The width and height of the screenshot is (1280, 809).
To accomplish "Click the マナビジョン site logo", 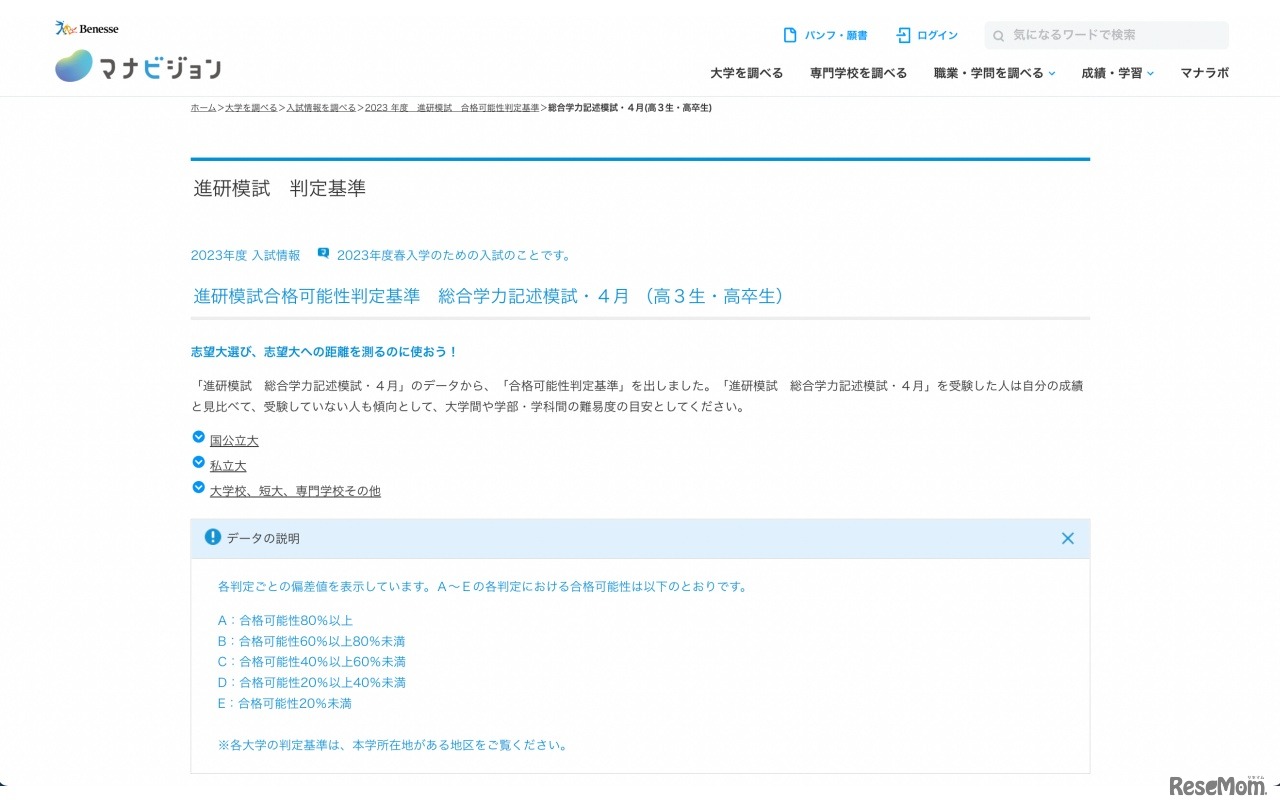I will coord(137,65).
